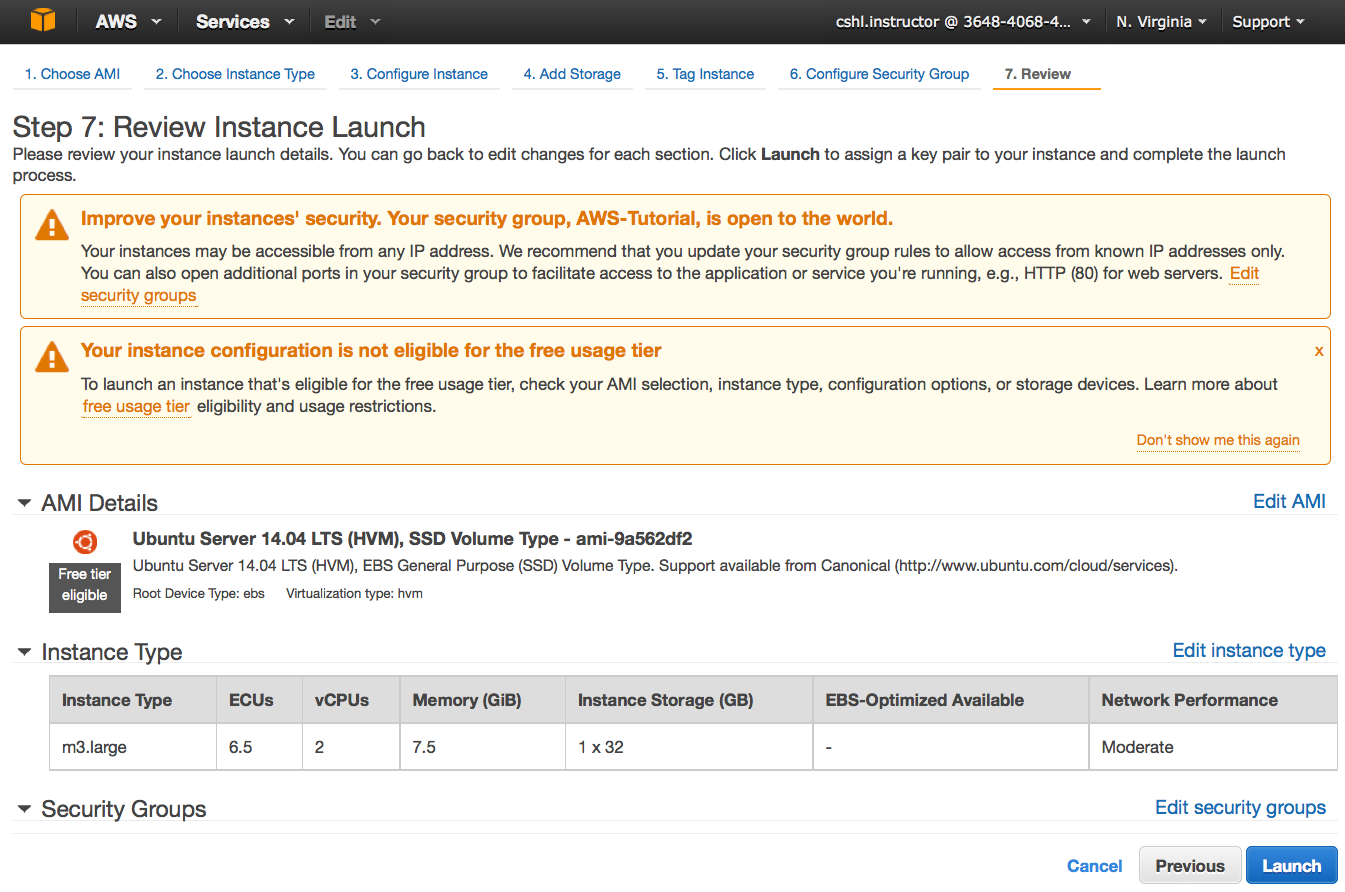Image resolution: width=1345 pixels, height=892 pixels.
Task: Click the 6.5 ECUs value cell
Action: (x=259, y=747)
